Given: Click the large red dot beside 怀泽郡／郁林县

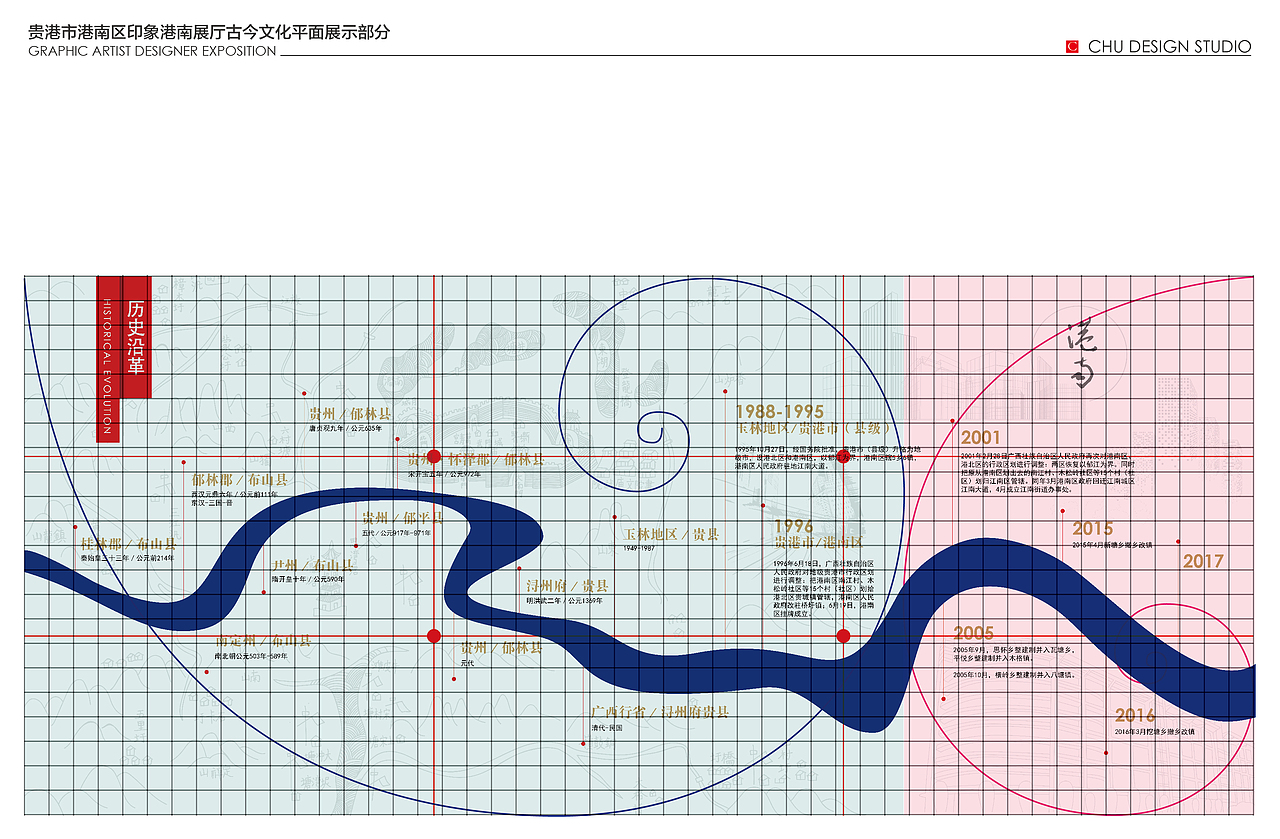Looking at the screenshot, I should [x=434, y=456].
